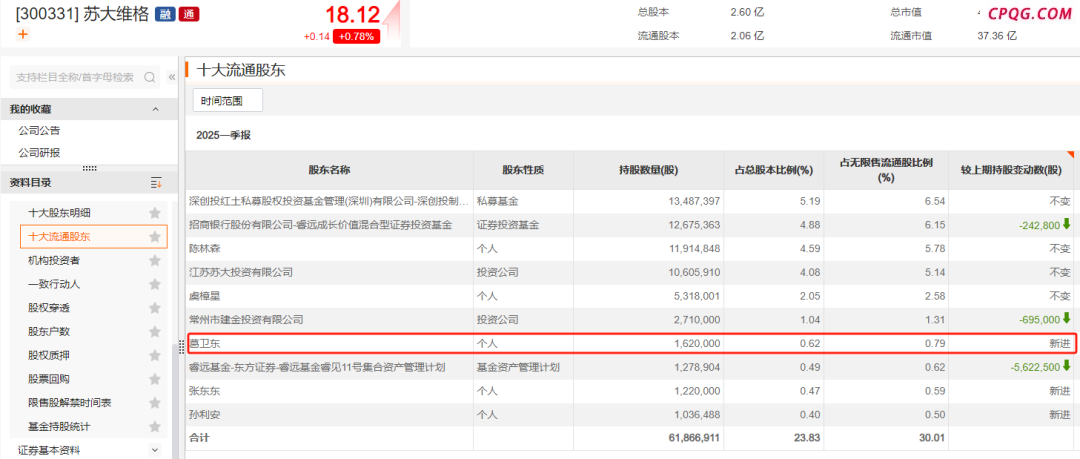Open 十大股东明细 in sidebar

(59, 213)
